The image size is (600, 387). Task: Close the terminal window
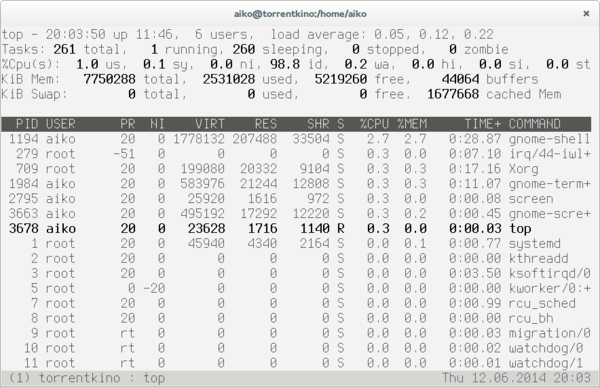point(586,13)
